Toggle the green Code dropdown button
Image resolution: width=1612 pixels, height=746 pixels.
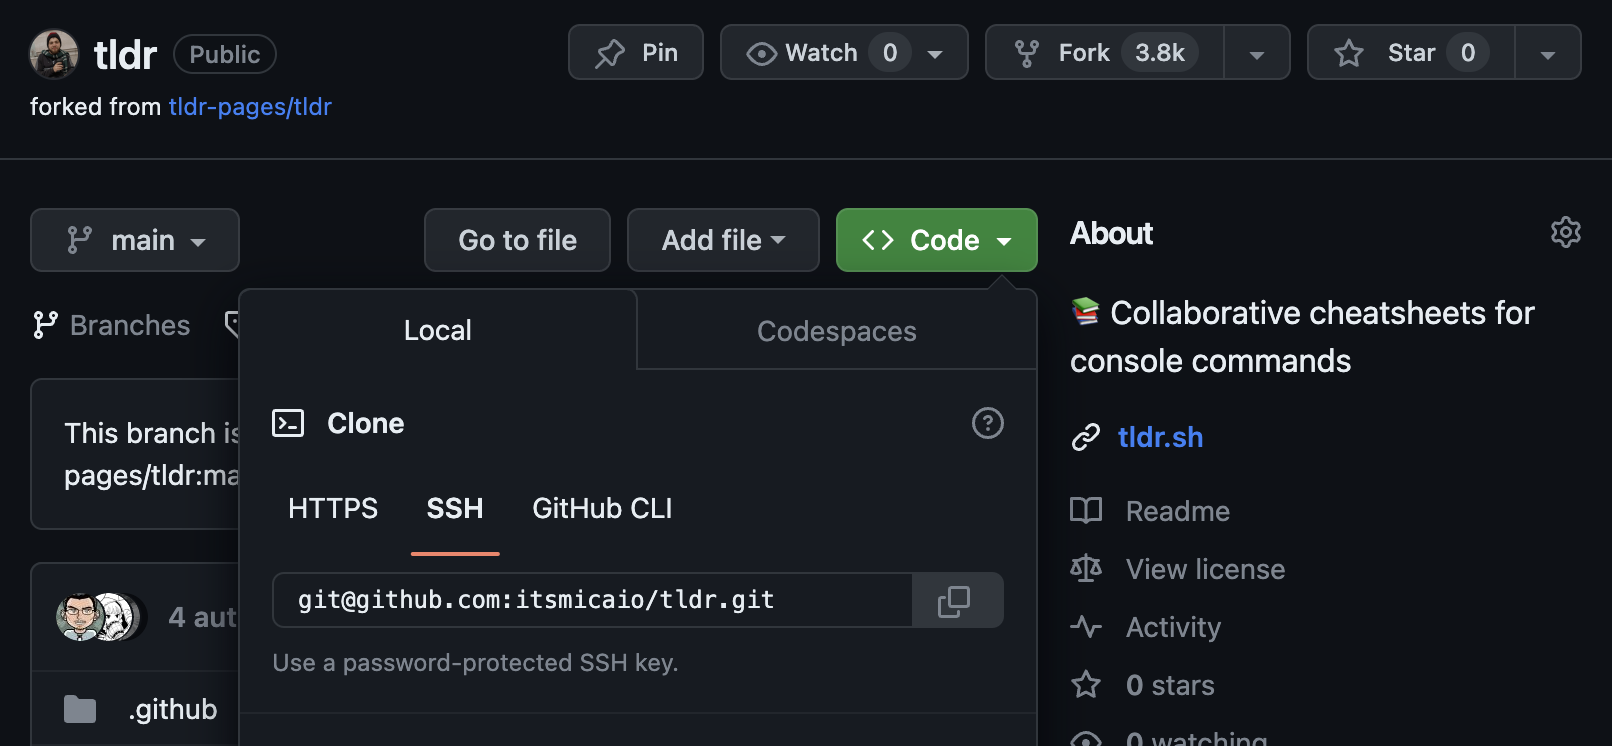[937, 240]
